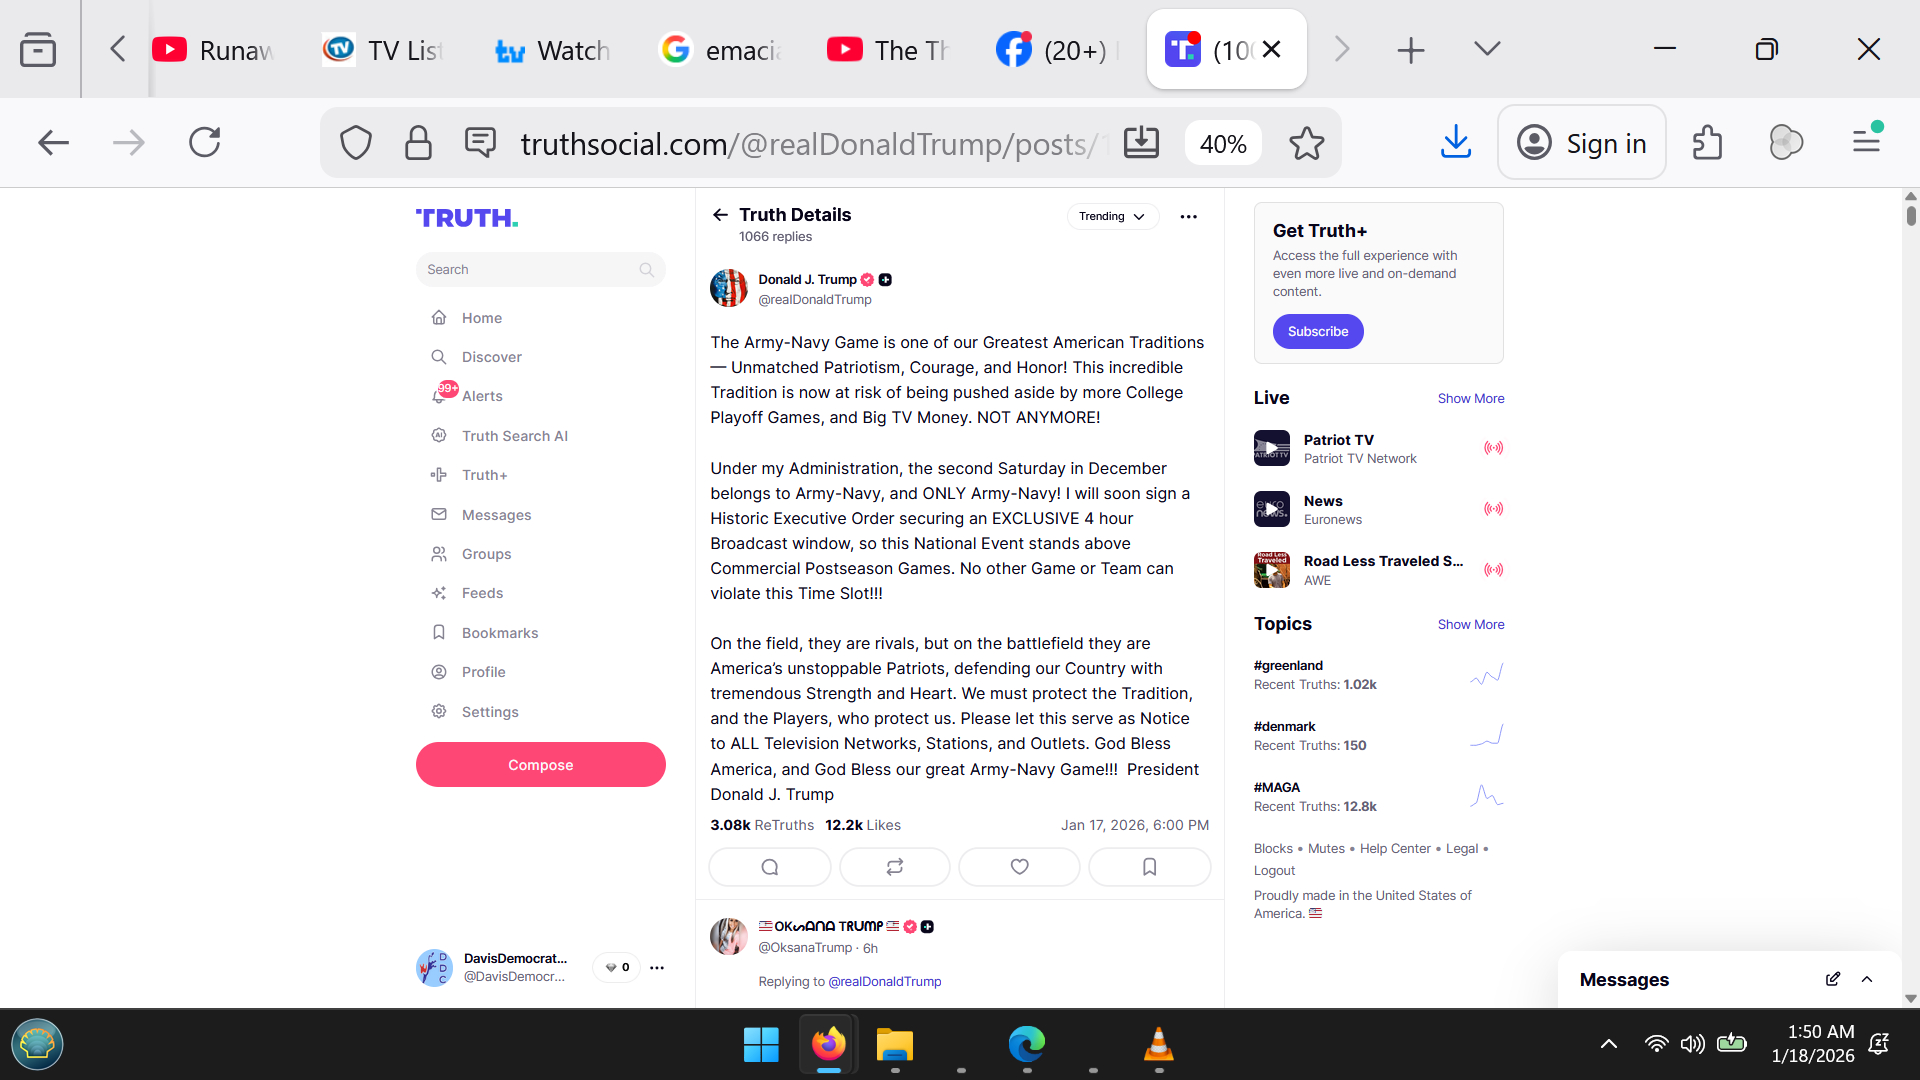Open the Trending sort dropdown
Image resolution: width=1920 pixels, height=1080 pixels.
(1112, 216)
